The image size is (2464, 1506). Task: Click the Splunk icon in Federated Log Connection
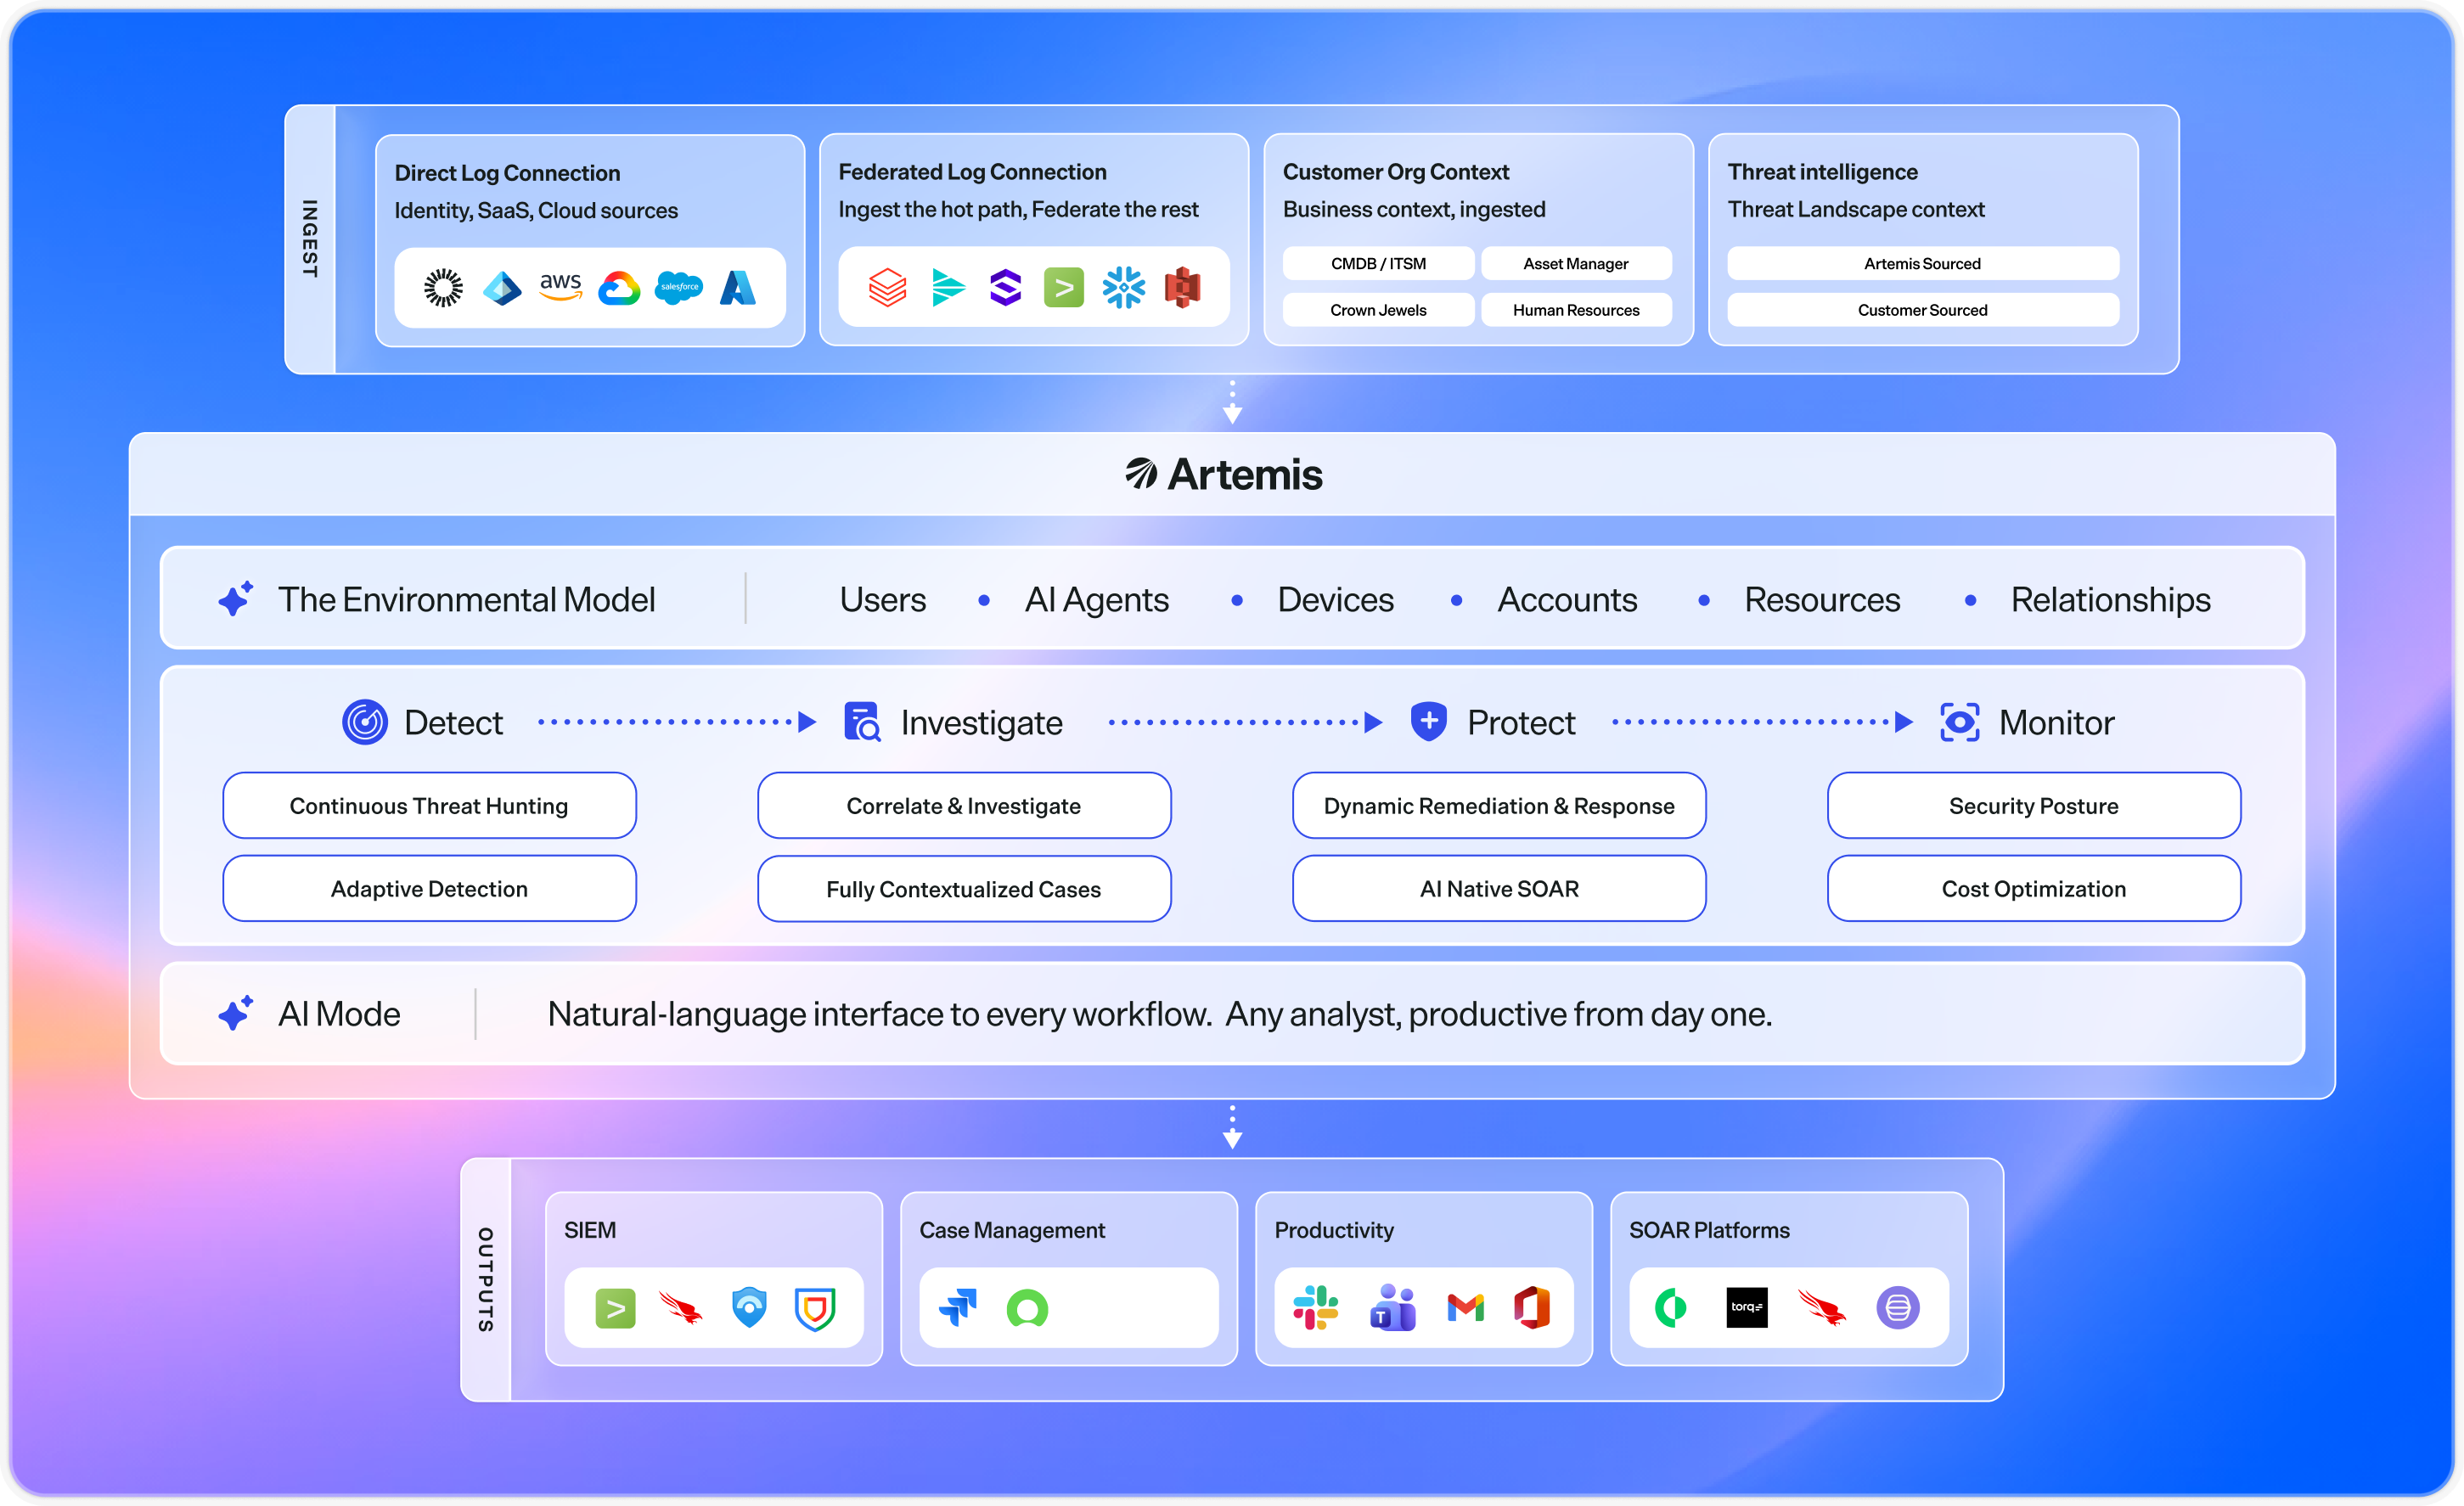point(1064,288)
